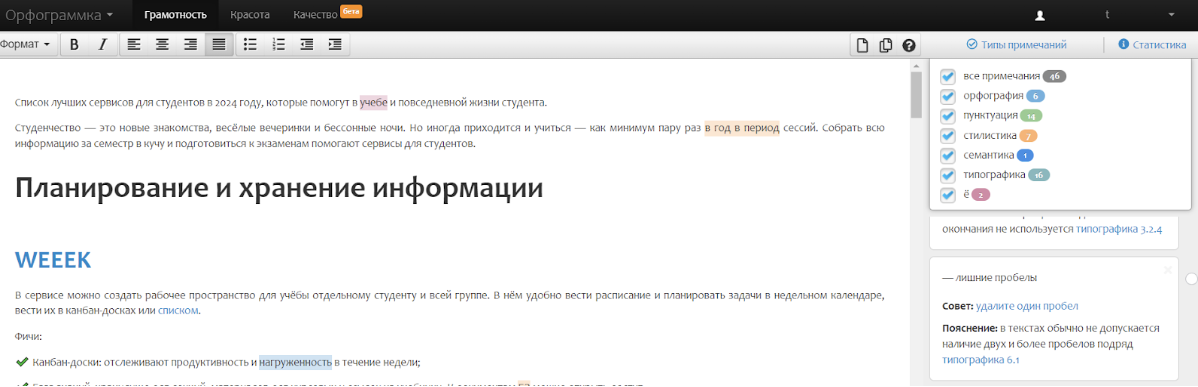Click the highlighted word 'учебе'
The height and width of the screenshot is (387, 1198).
tap(374, 102)
